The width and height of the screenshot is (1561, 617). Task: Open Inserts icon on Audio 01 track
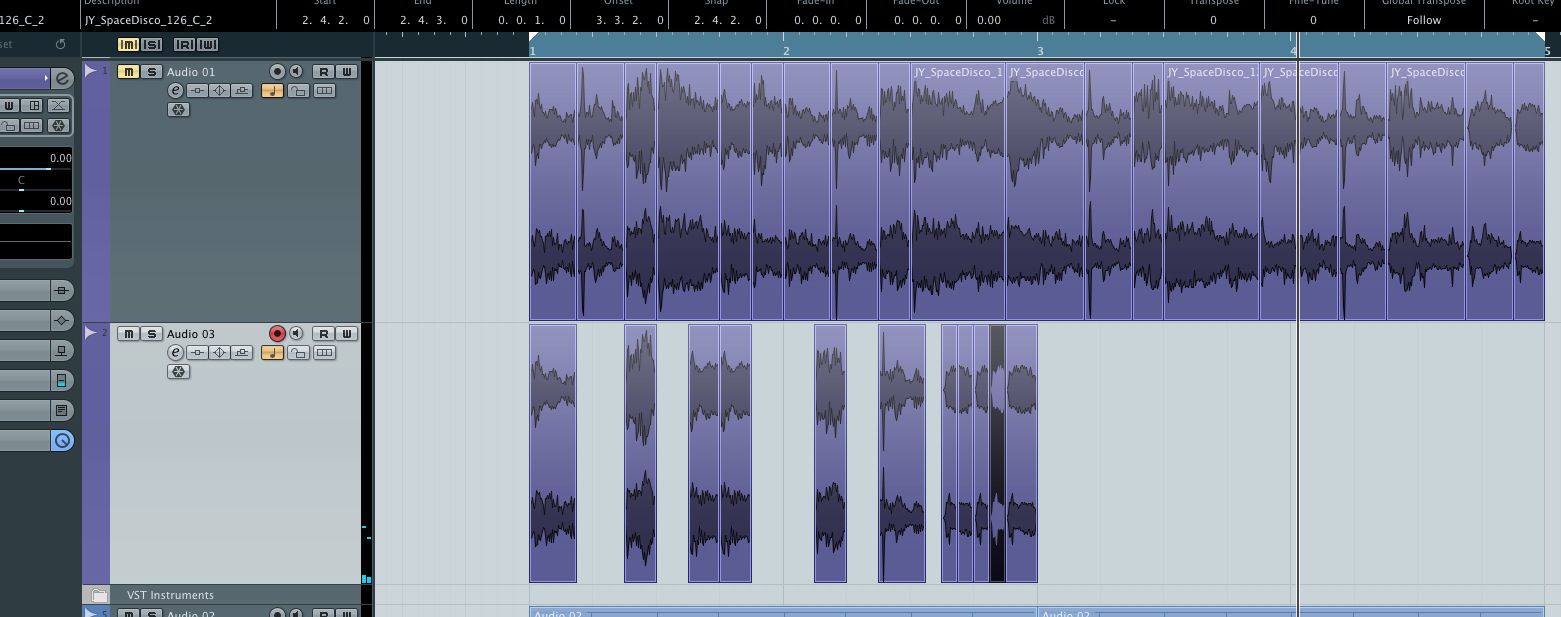pyautogui.click(x=197, y=90)
